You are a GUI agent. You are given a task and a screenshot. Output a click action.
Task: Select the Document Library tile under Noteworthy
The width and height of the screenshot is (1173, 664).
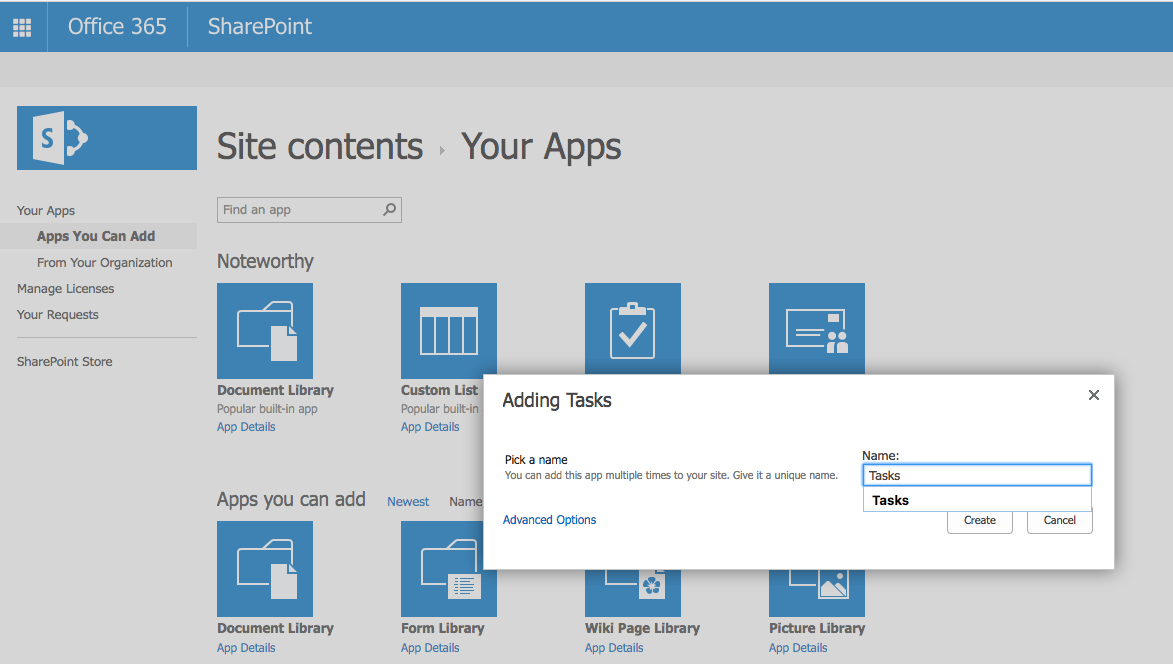coord(264,330)
